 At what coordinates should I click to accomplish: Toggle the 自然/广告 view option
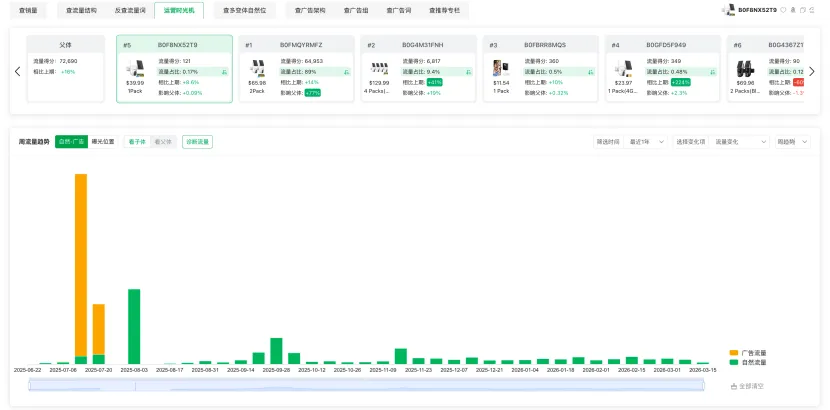click(72, 142)
